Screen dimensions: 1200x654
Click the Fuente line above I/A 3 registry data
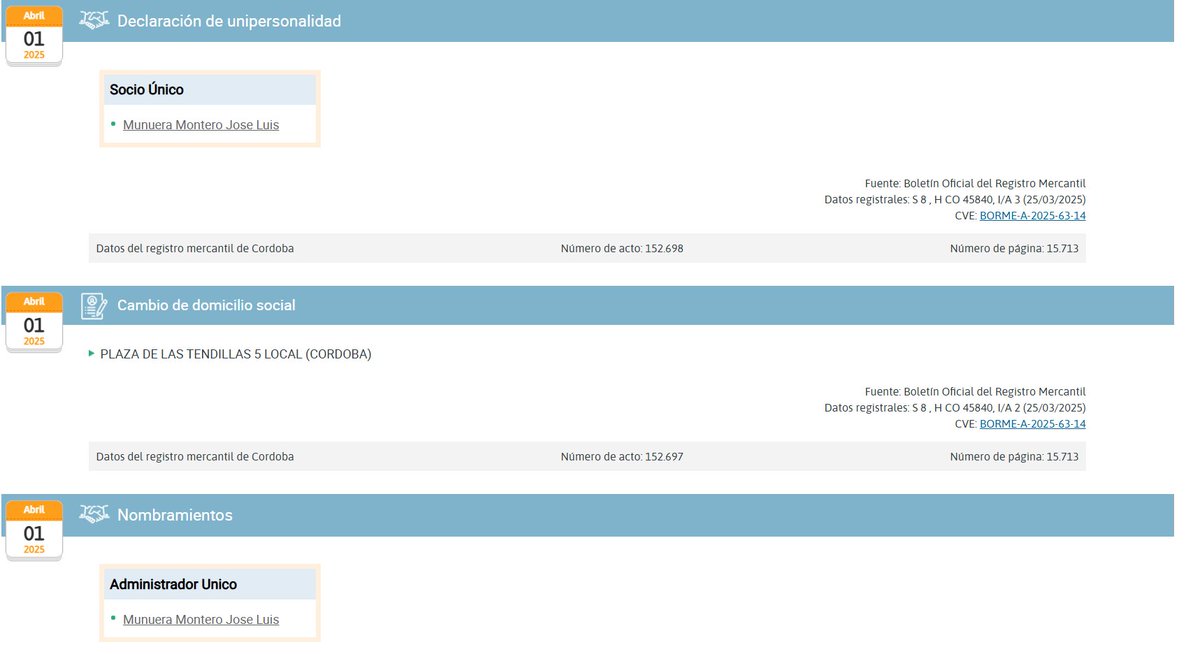point(975,184)
